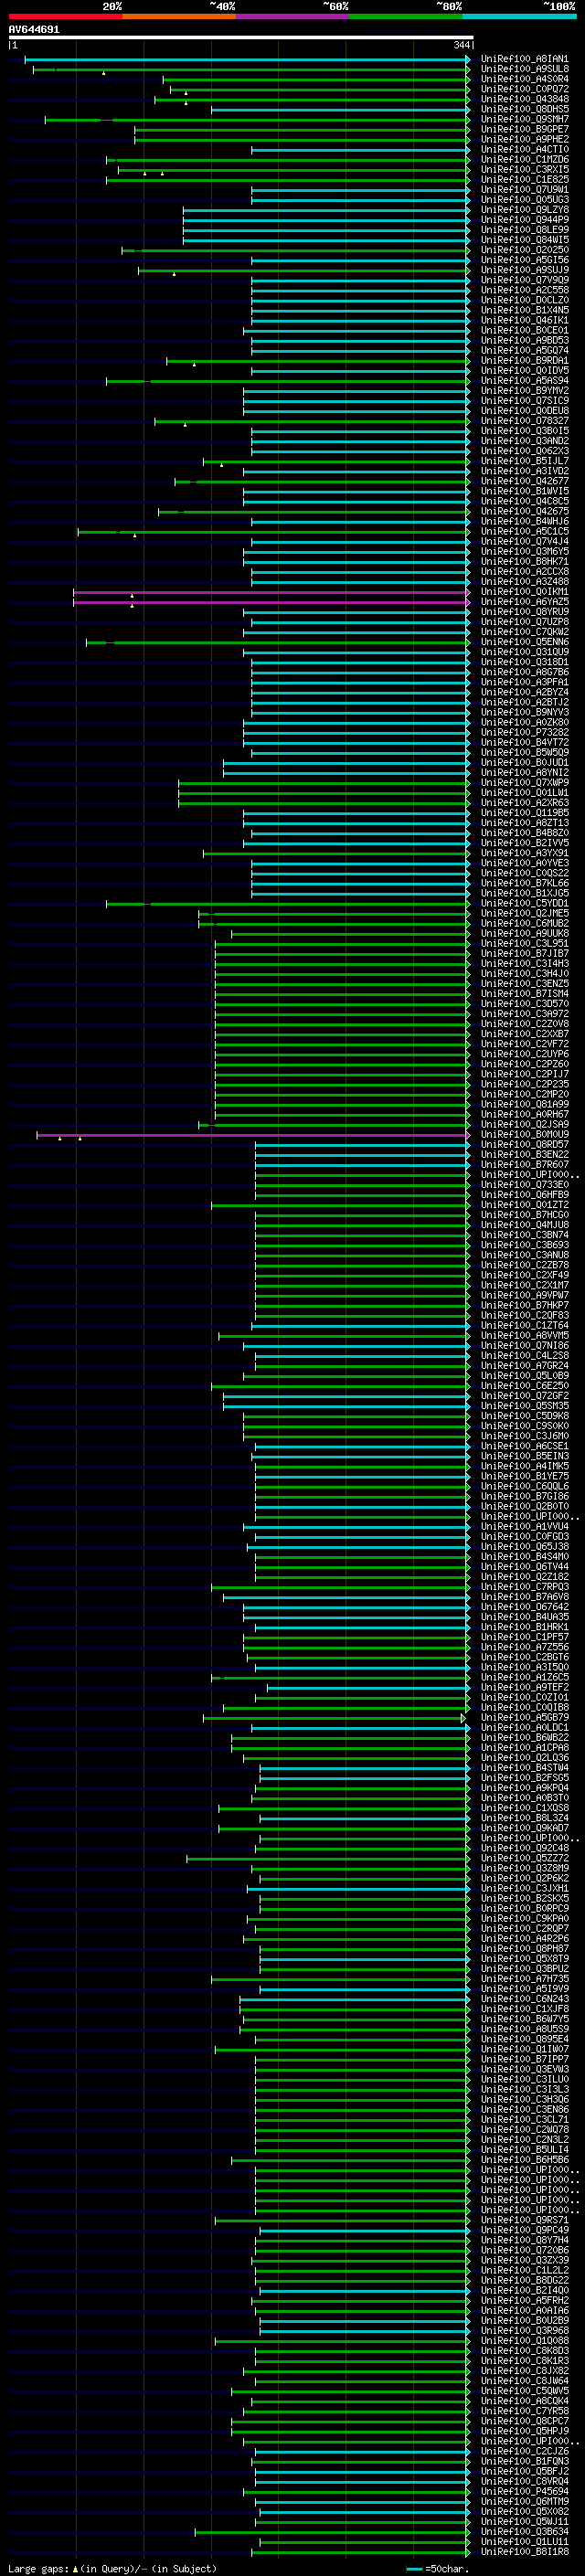Image resolution: width=585 pixels, height=2576 pixels.
Task: Select label UniRef100_A4CTI0
Action: 524,149
